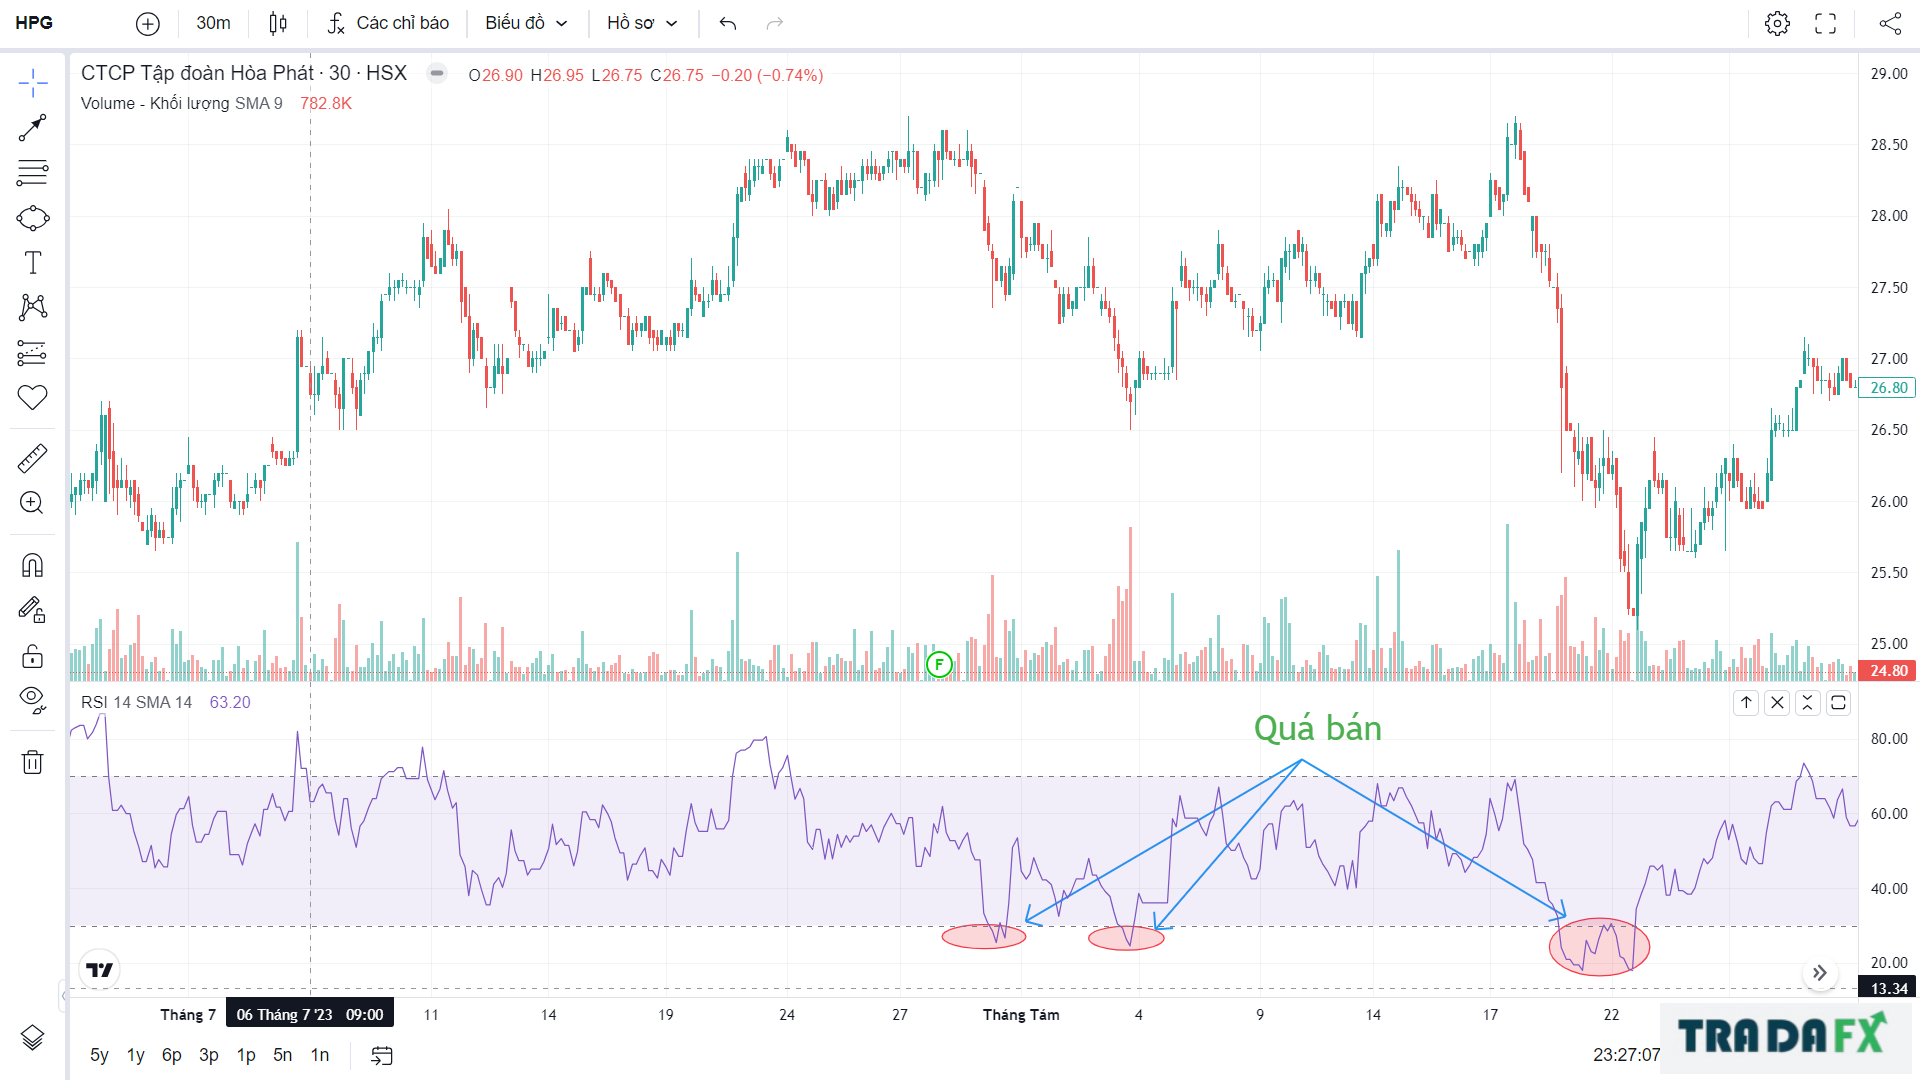This screenshot has height=1080, width=1920.
Task: Share the chart via share icon
Action: click(x=1890, y=23)
